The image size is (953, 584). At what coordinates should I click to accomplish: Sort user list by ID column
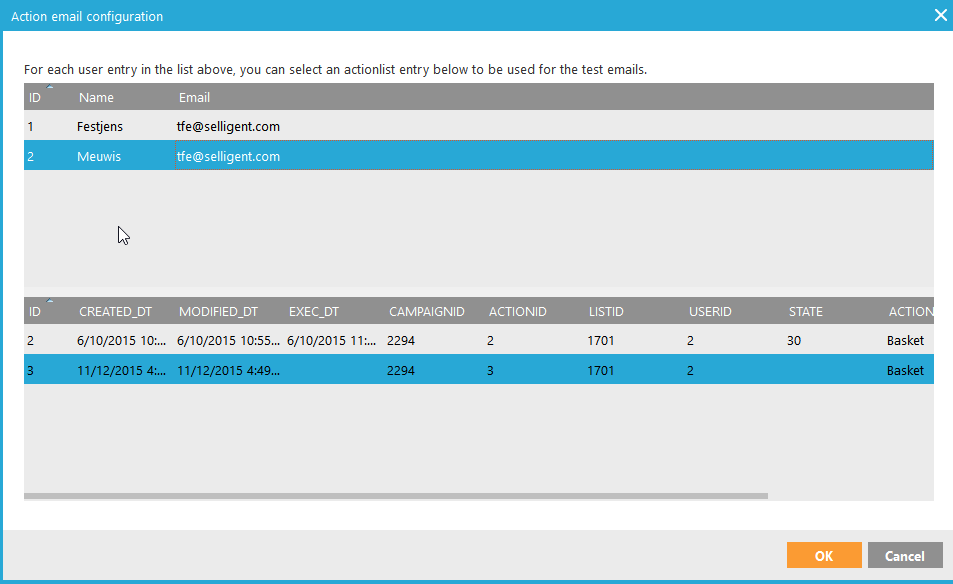coord(35,98)
